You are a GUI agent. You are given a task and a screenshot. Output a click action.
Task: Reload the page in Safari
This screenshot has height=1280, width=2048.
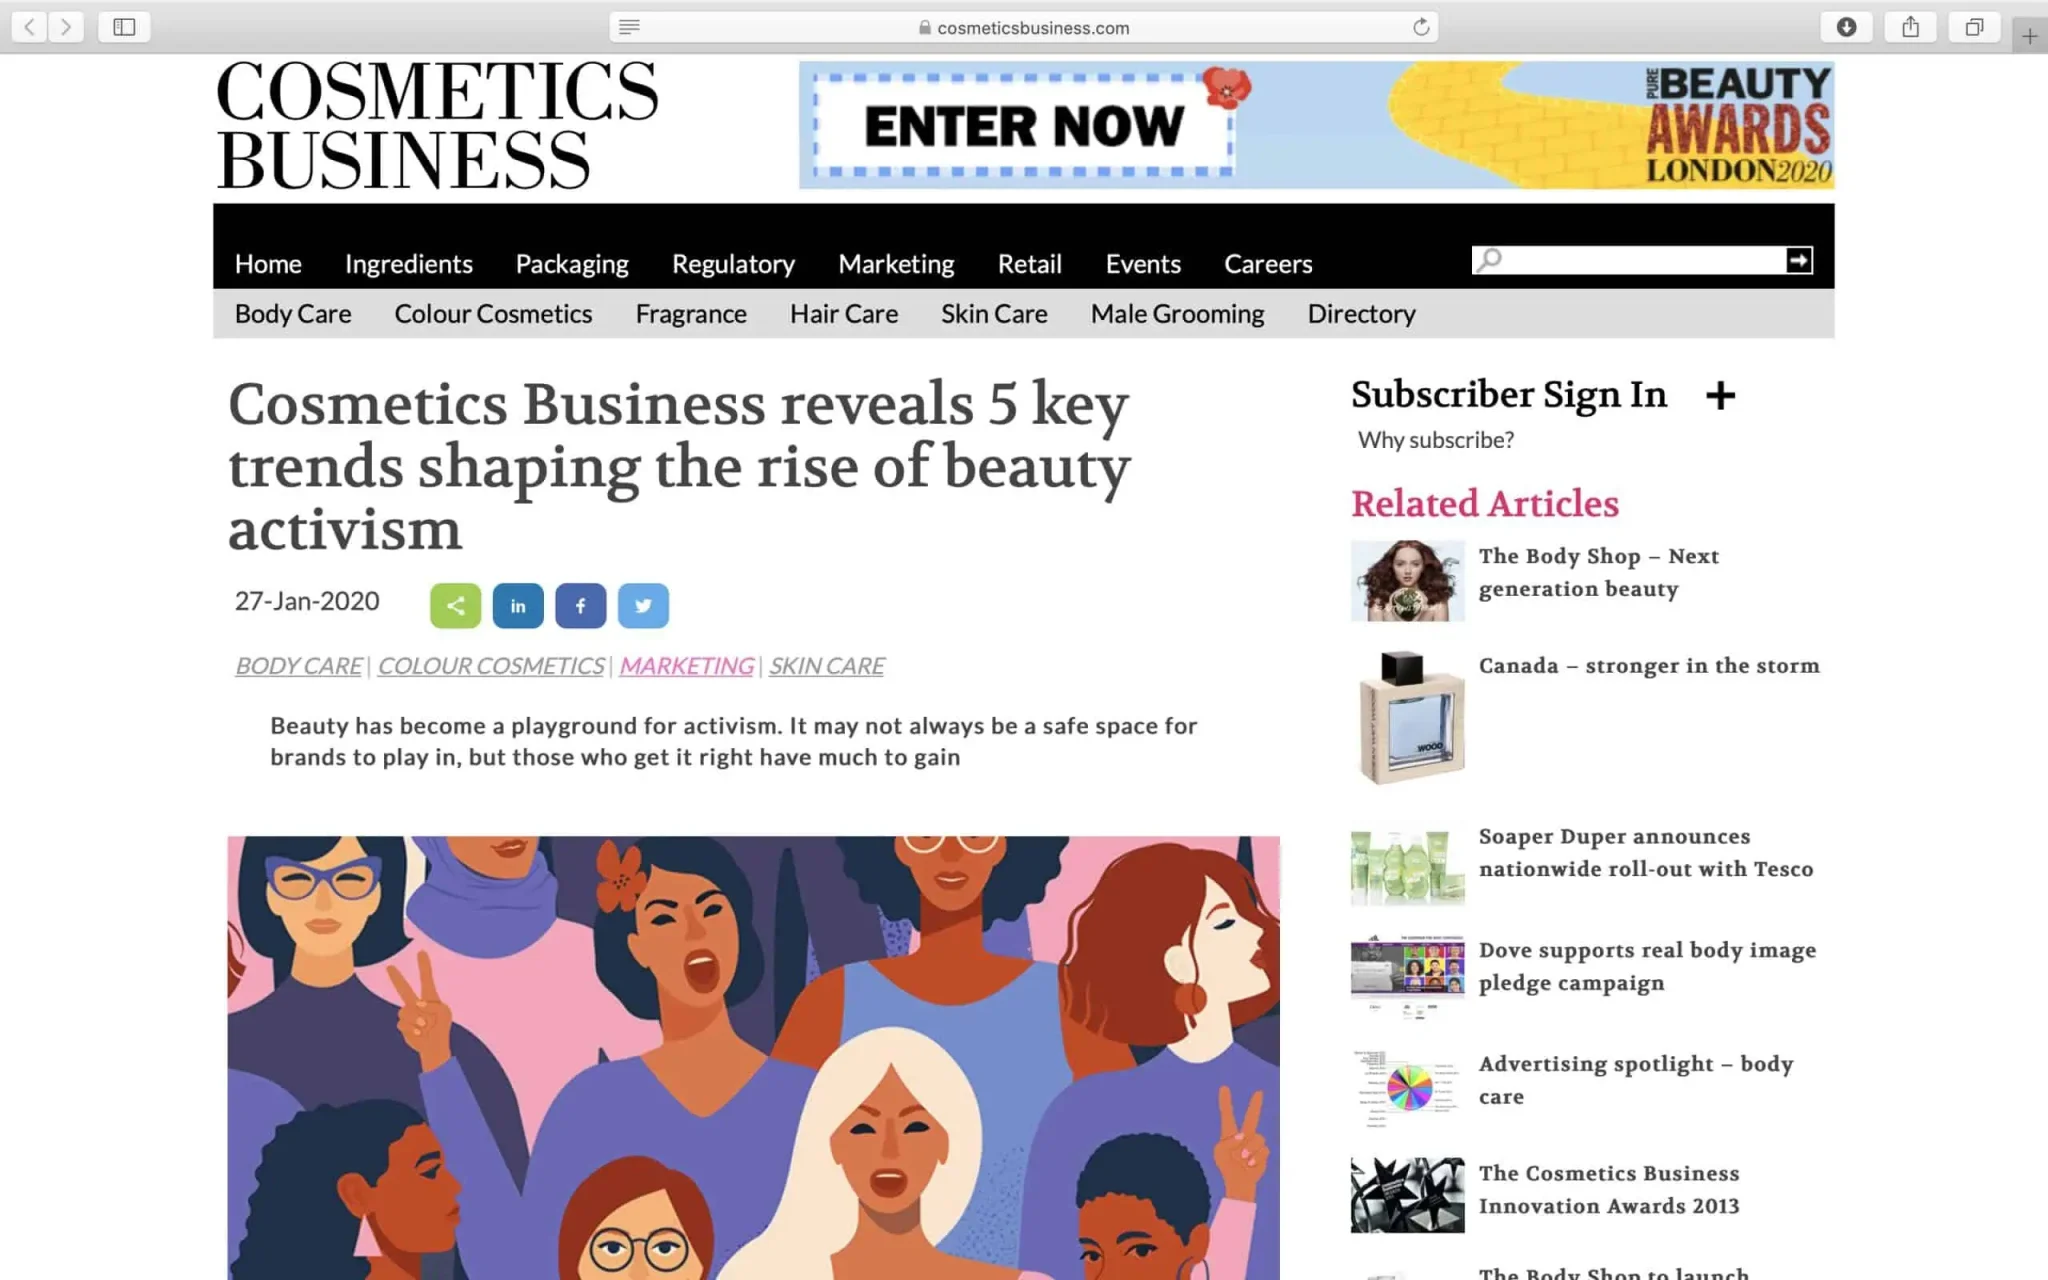click(1420, 27)
